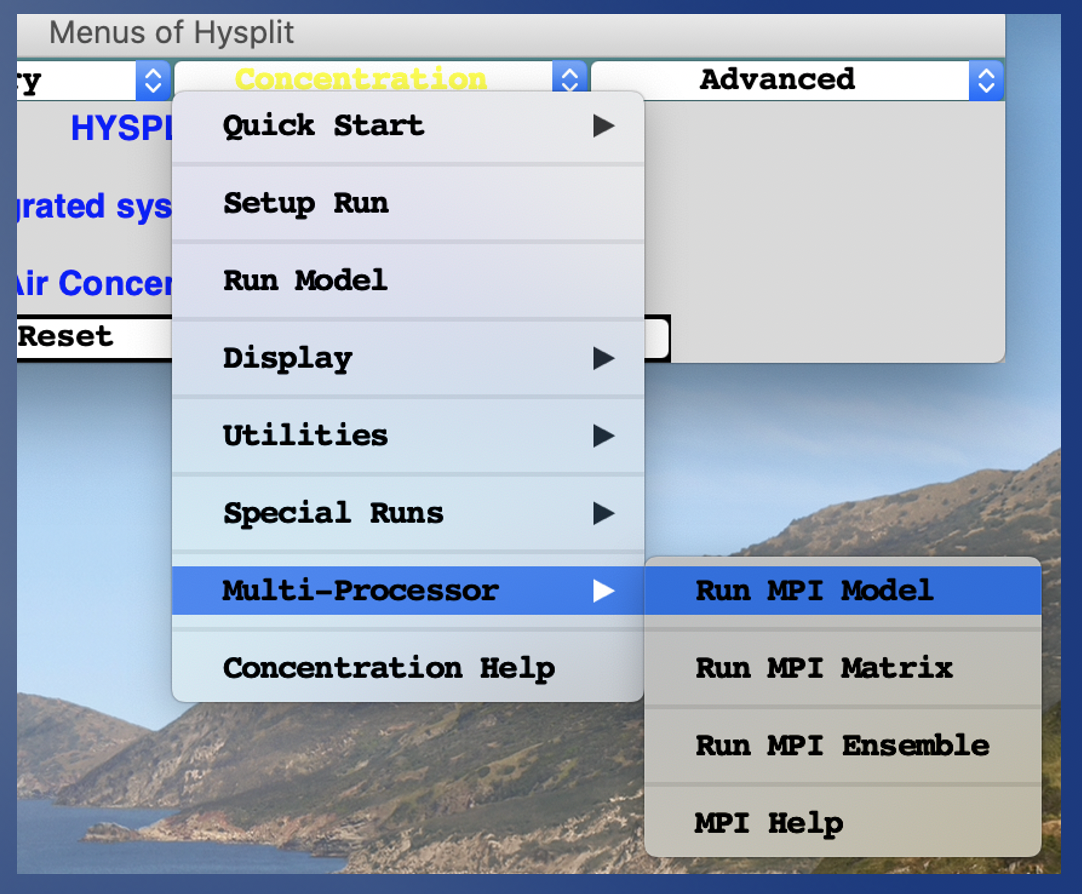Open the Display submenu

(x=408, y=359)
